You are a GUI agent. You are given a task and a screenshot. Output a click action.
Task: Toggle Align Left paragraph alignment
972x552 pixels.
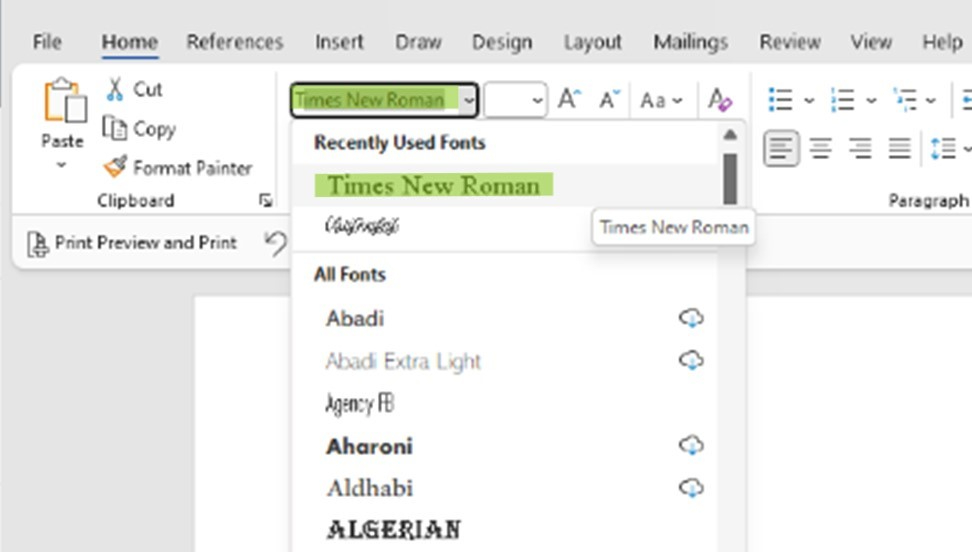[x=782, y=149]
